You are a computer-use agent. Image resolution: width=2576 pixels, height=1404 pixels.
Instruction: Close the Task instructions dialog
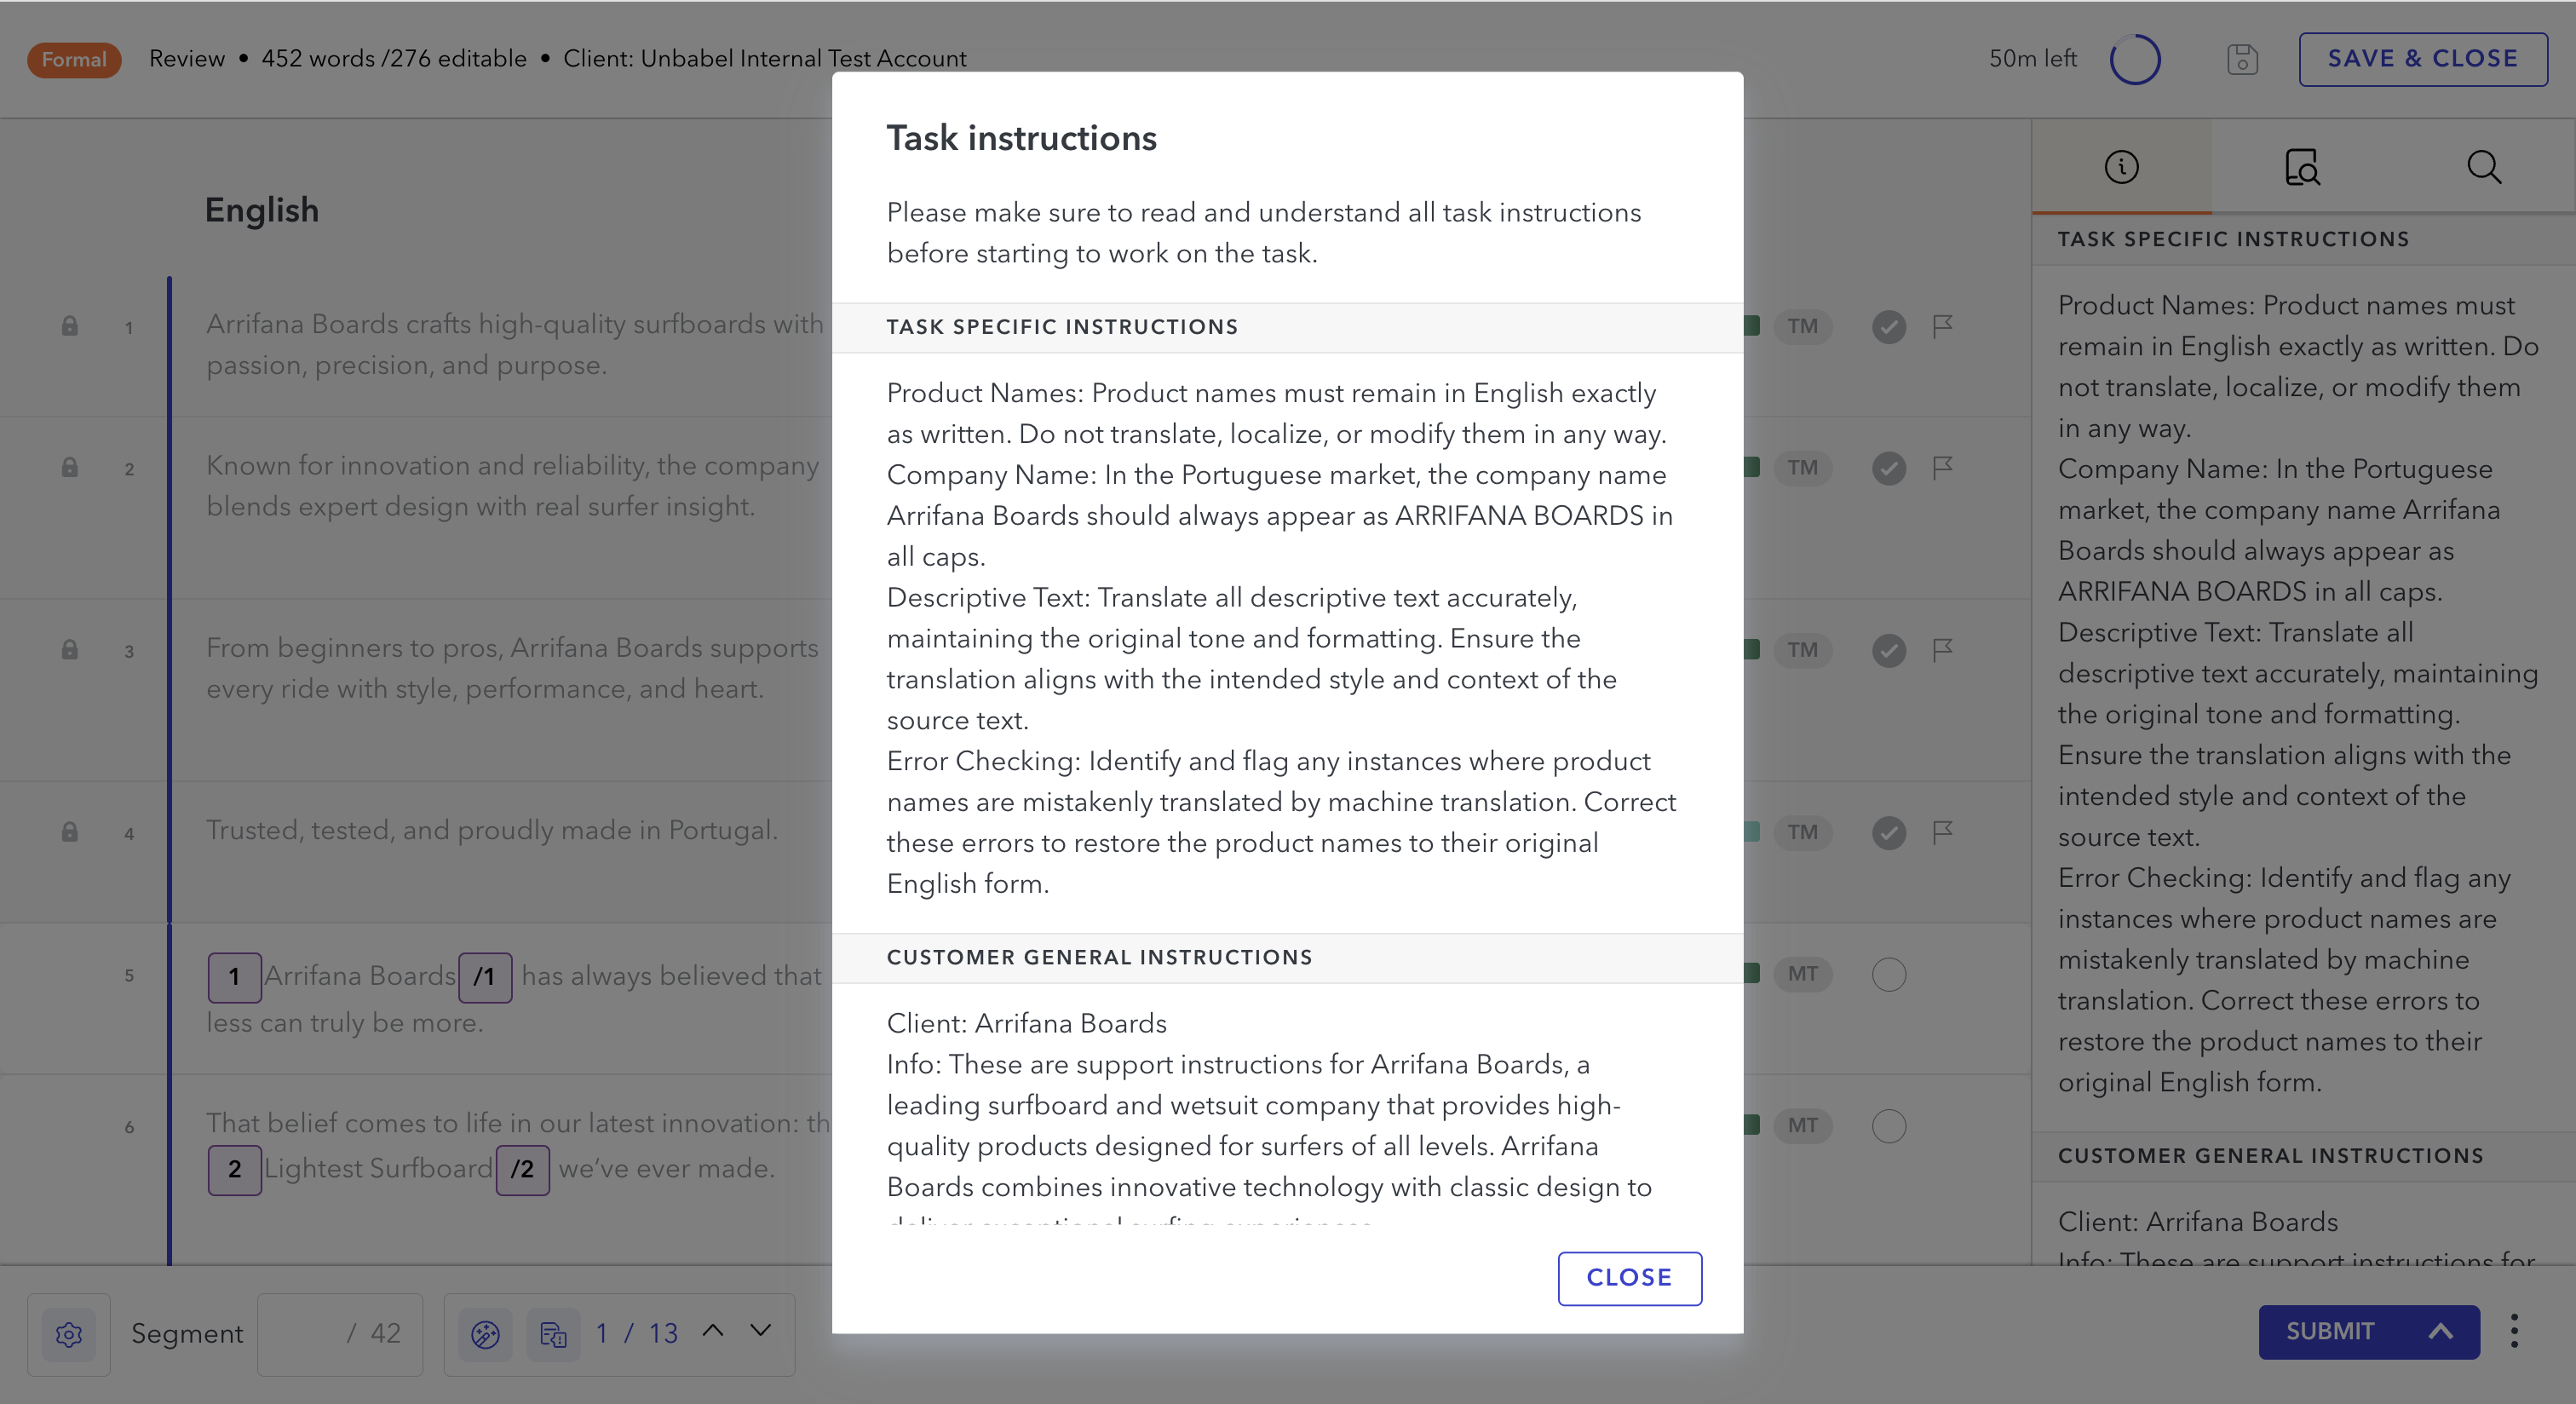1629,1277
